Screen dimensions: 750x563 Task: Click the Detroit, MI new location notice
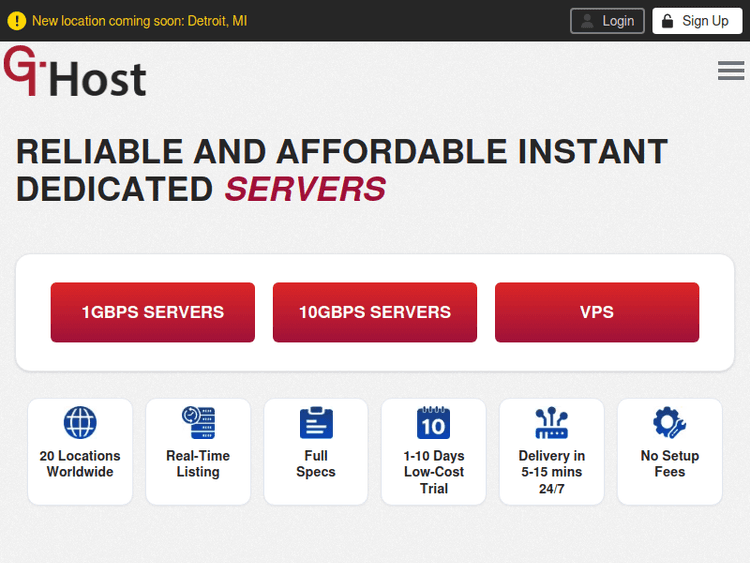point(140,21)
